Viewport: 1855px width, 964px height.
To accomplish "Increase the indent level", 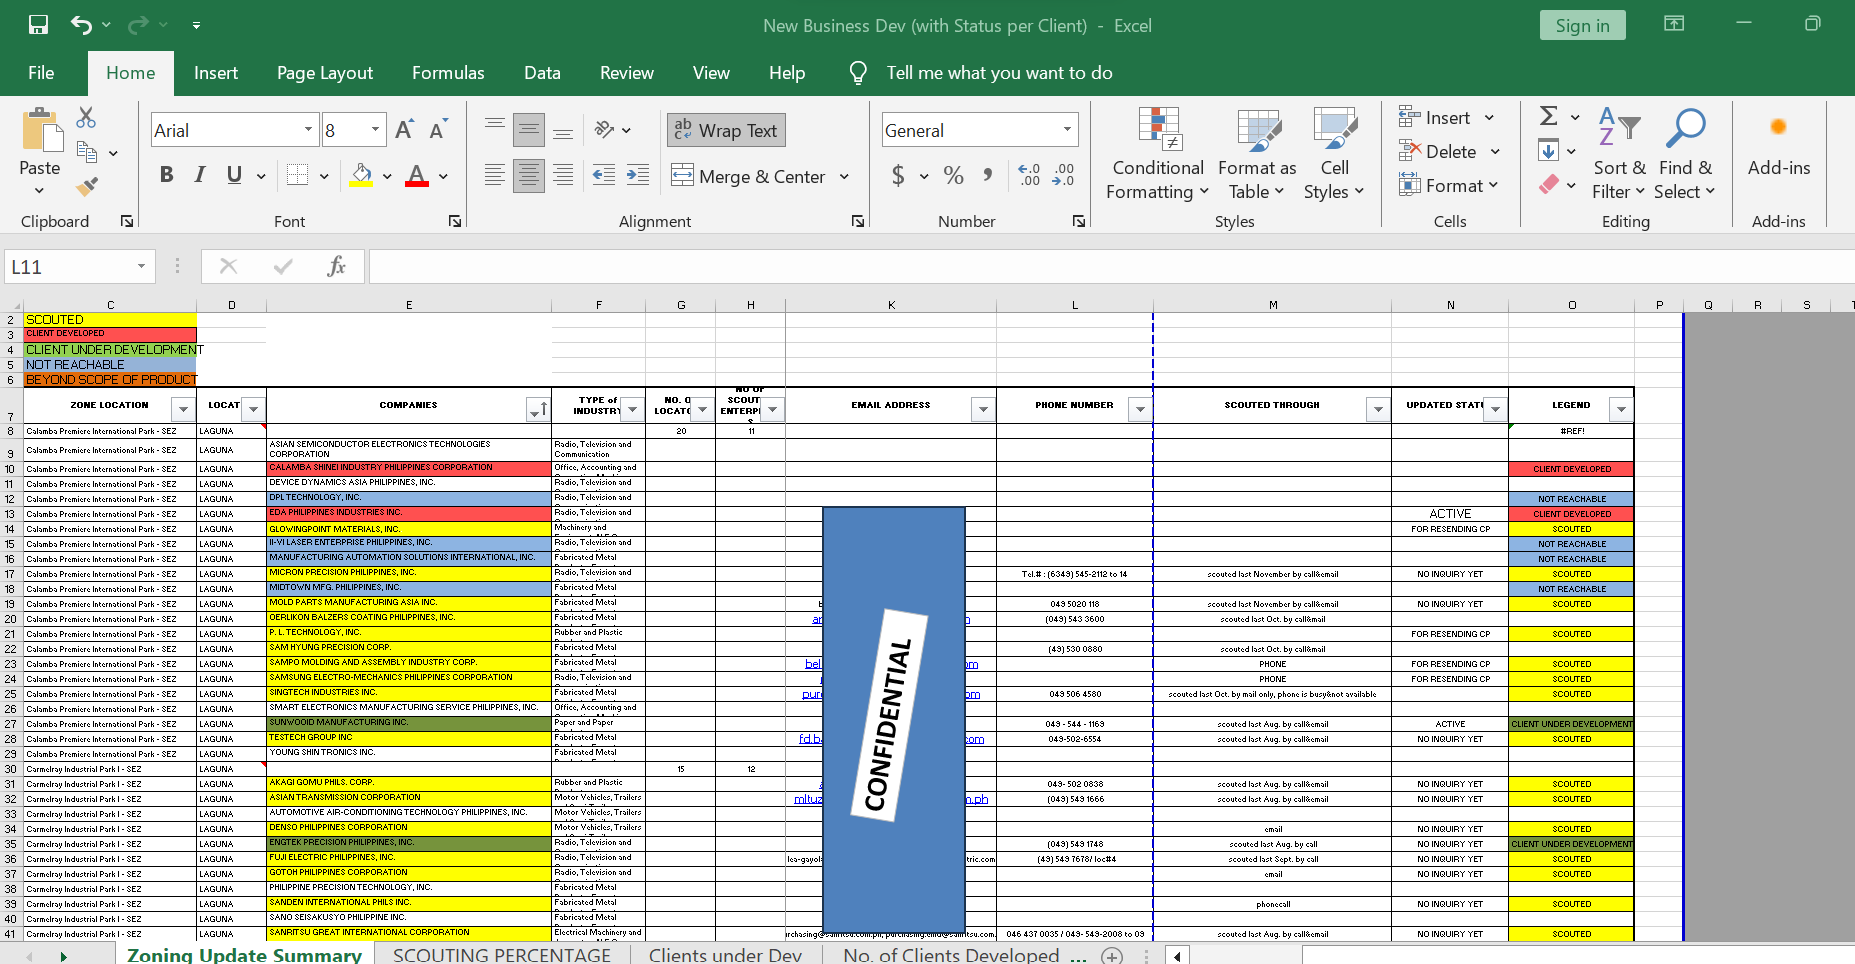I will 637,176.
